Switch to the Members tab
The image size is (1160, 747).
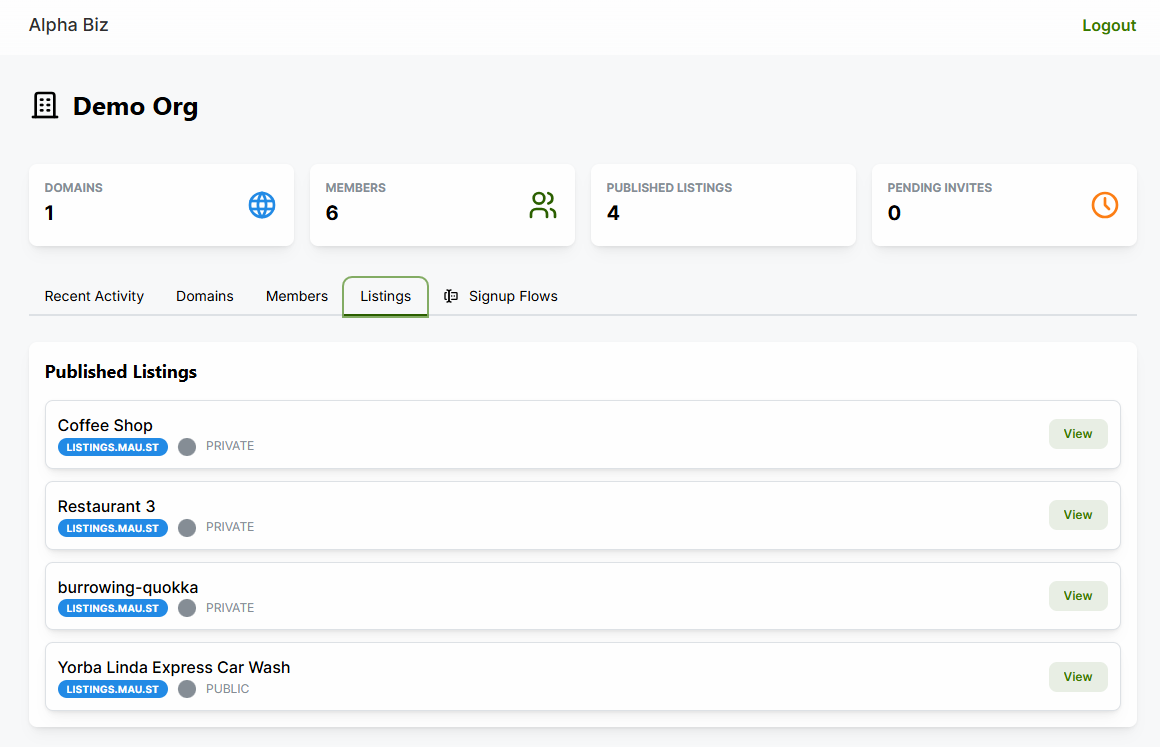tap(296, 296)
